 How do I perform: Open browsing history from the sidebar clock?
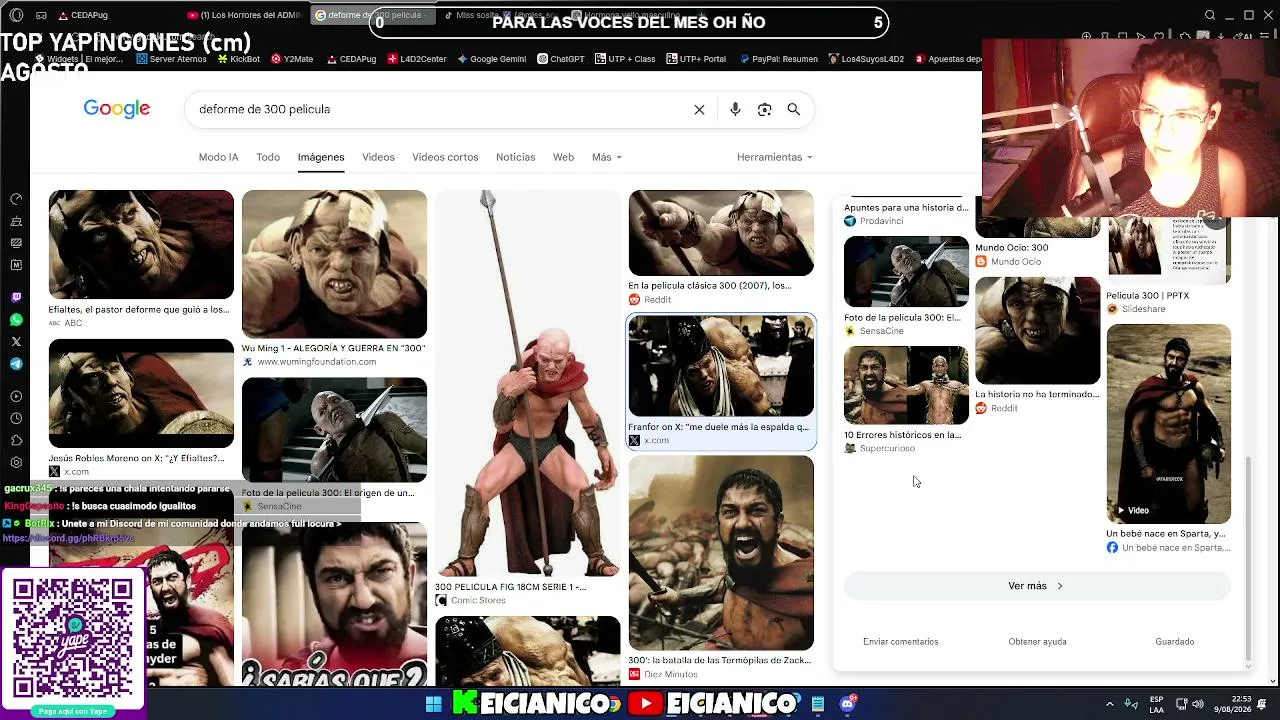click(x=16, y=418)
